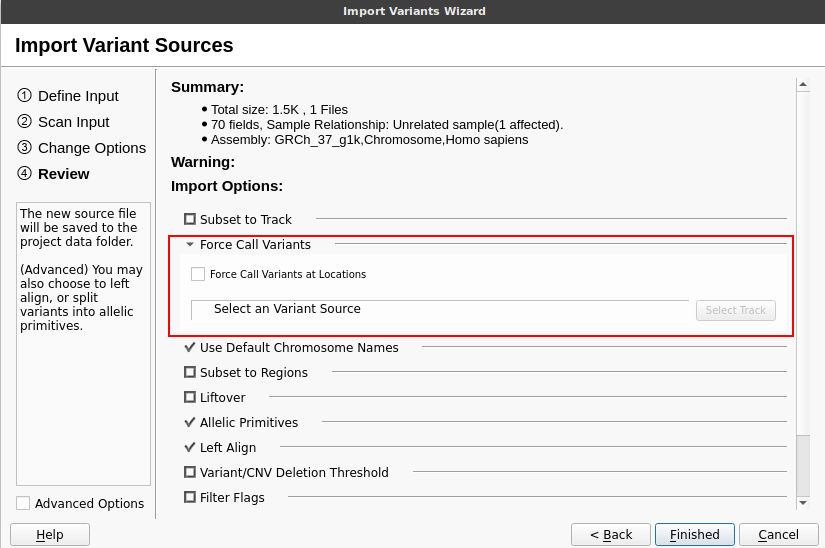Click the scrollbar up arrow
This screenshot has height=548, width=825.
pos(803,84)
